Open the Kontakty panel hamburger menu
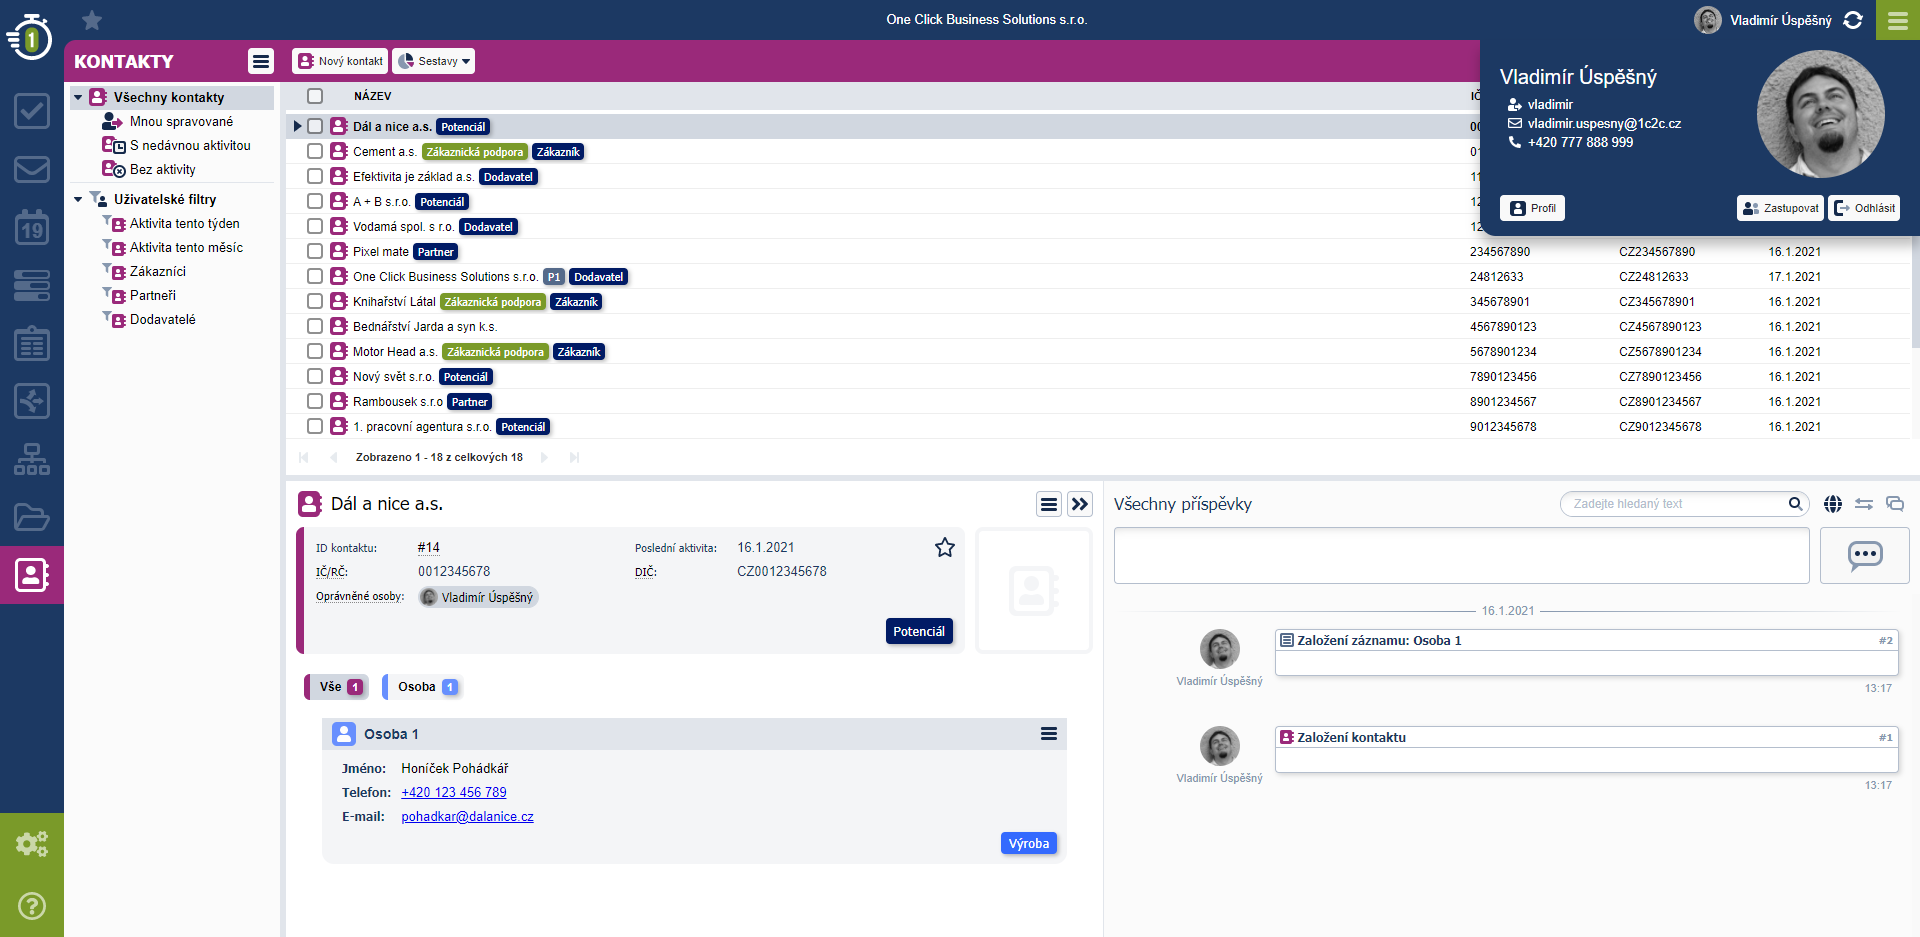Viewport: 1920px width, 937px height. pos(261,61)
